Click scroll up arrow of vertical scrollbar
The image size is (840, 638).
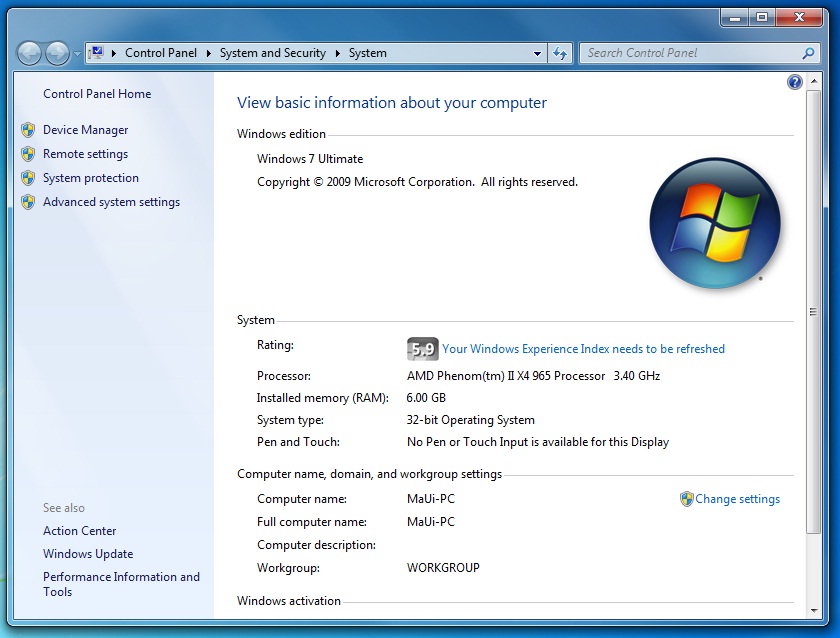pyautogui.click(x=814, y=81)
